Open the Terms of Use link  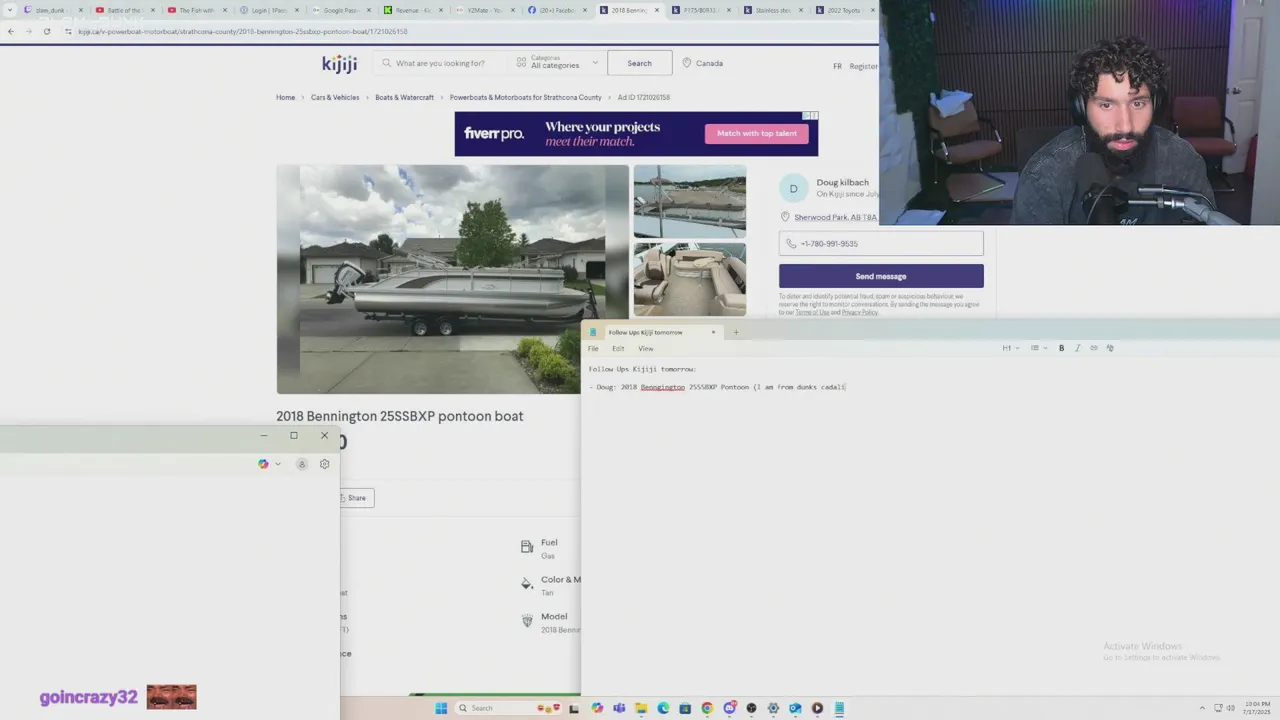coord(812,312)
